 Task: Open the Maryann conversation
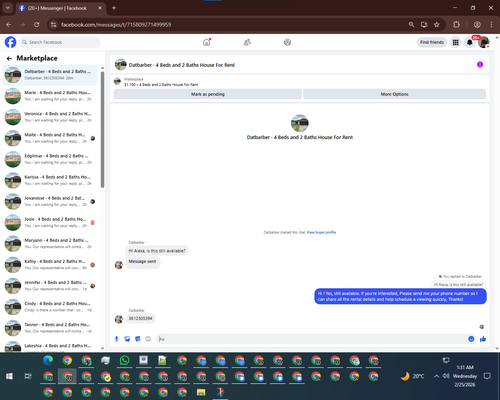50,243
